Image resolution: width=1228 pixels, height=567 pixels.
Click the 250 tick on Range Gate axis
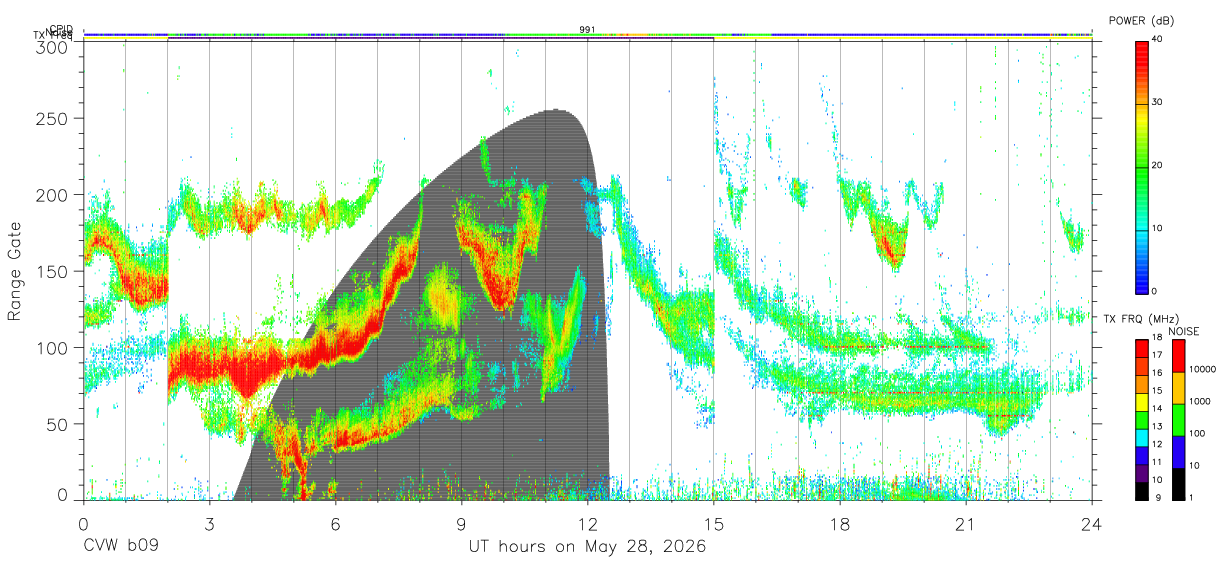(x=54, y=119)
